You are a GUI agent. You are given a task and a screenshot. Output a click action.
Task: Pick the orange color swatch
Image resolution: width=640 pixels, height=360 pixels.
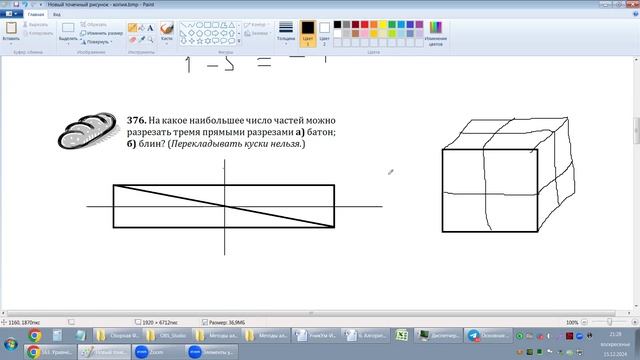coord(374,24)
